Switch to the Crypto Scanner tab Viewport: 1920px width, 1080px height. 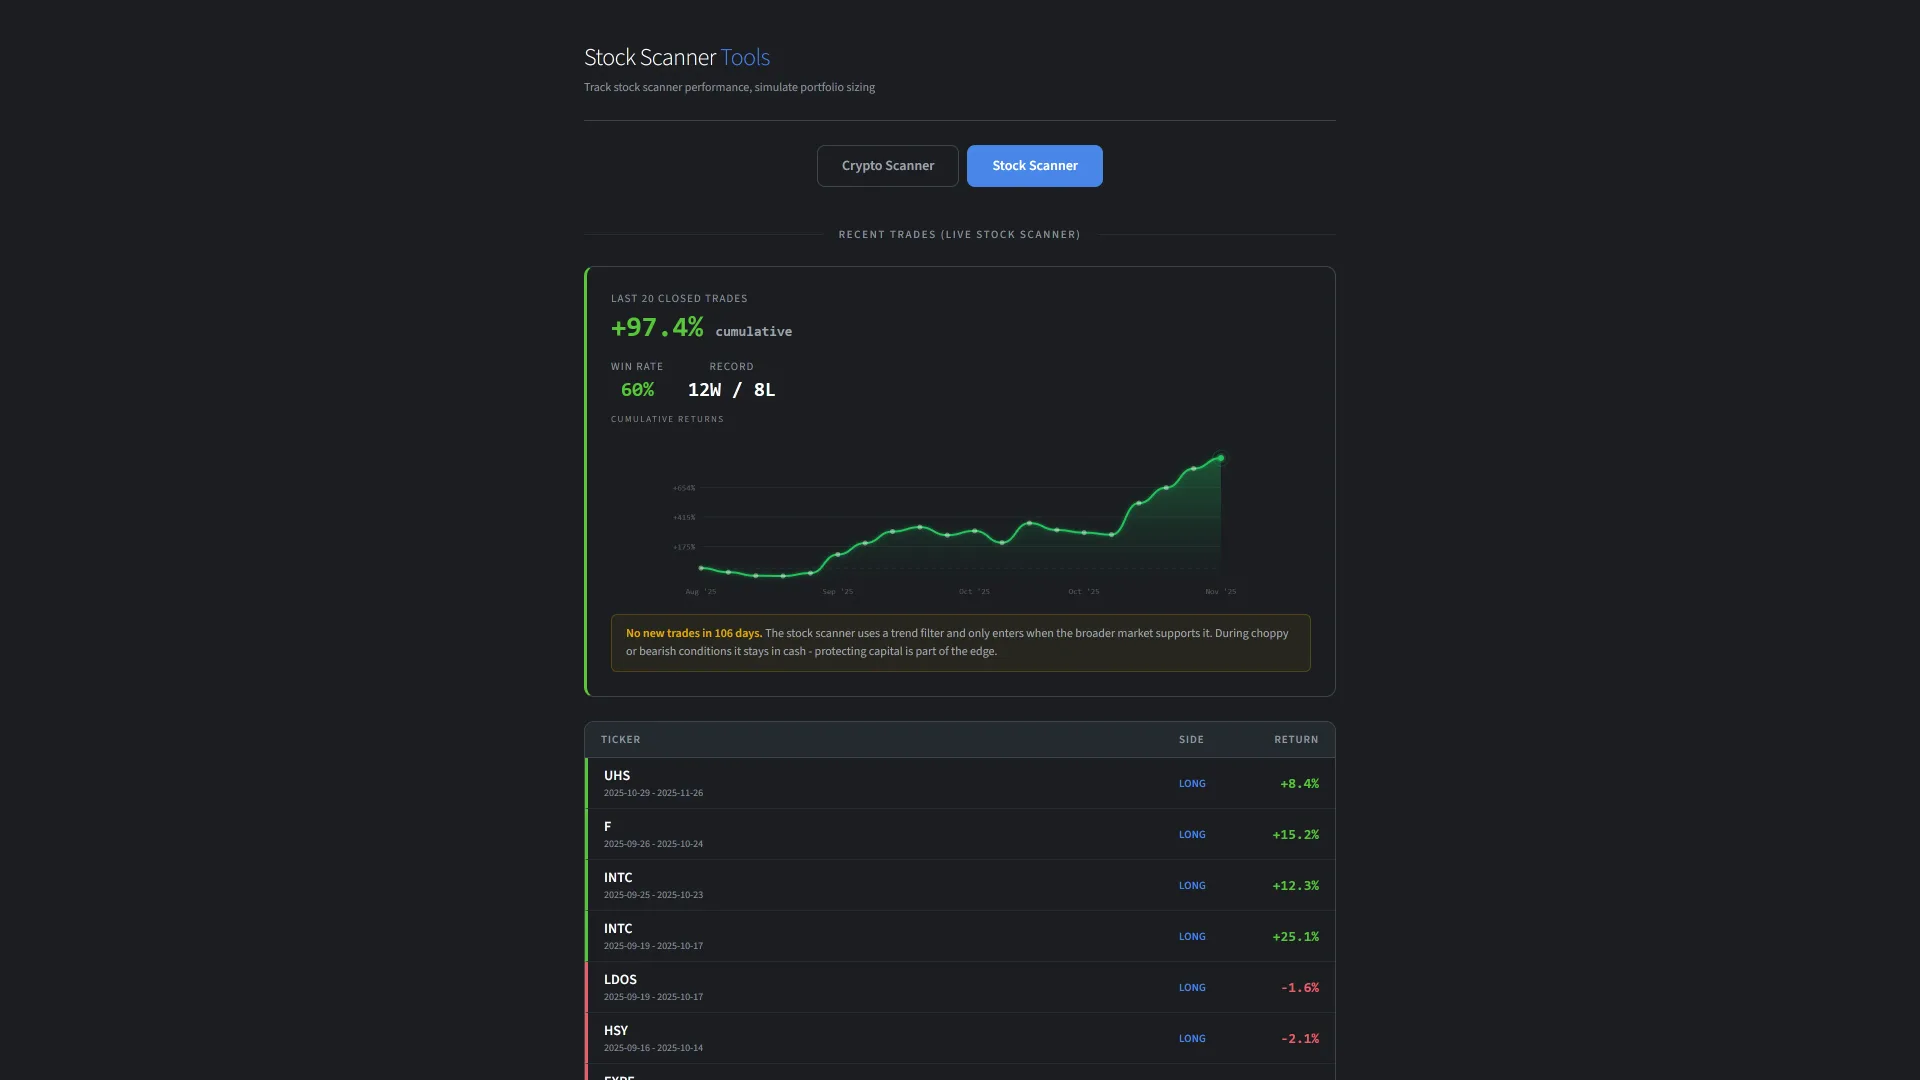pos(887,165)
